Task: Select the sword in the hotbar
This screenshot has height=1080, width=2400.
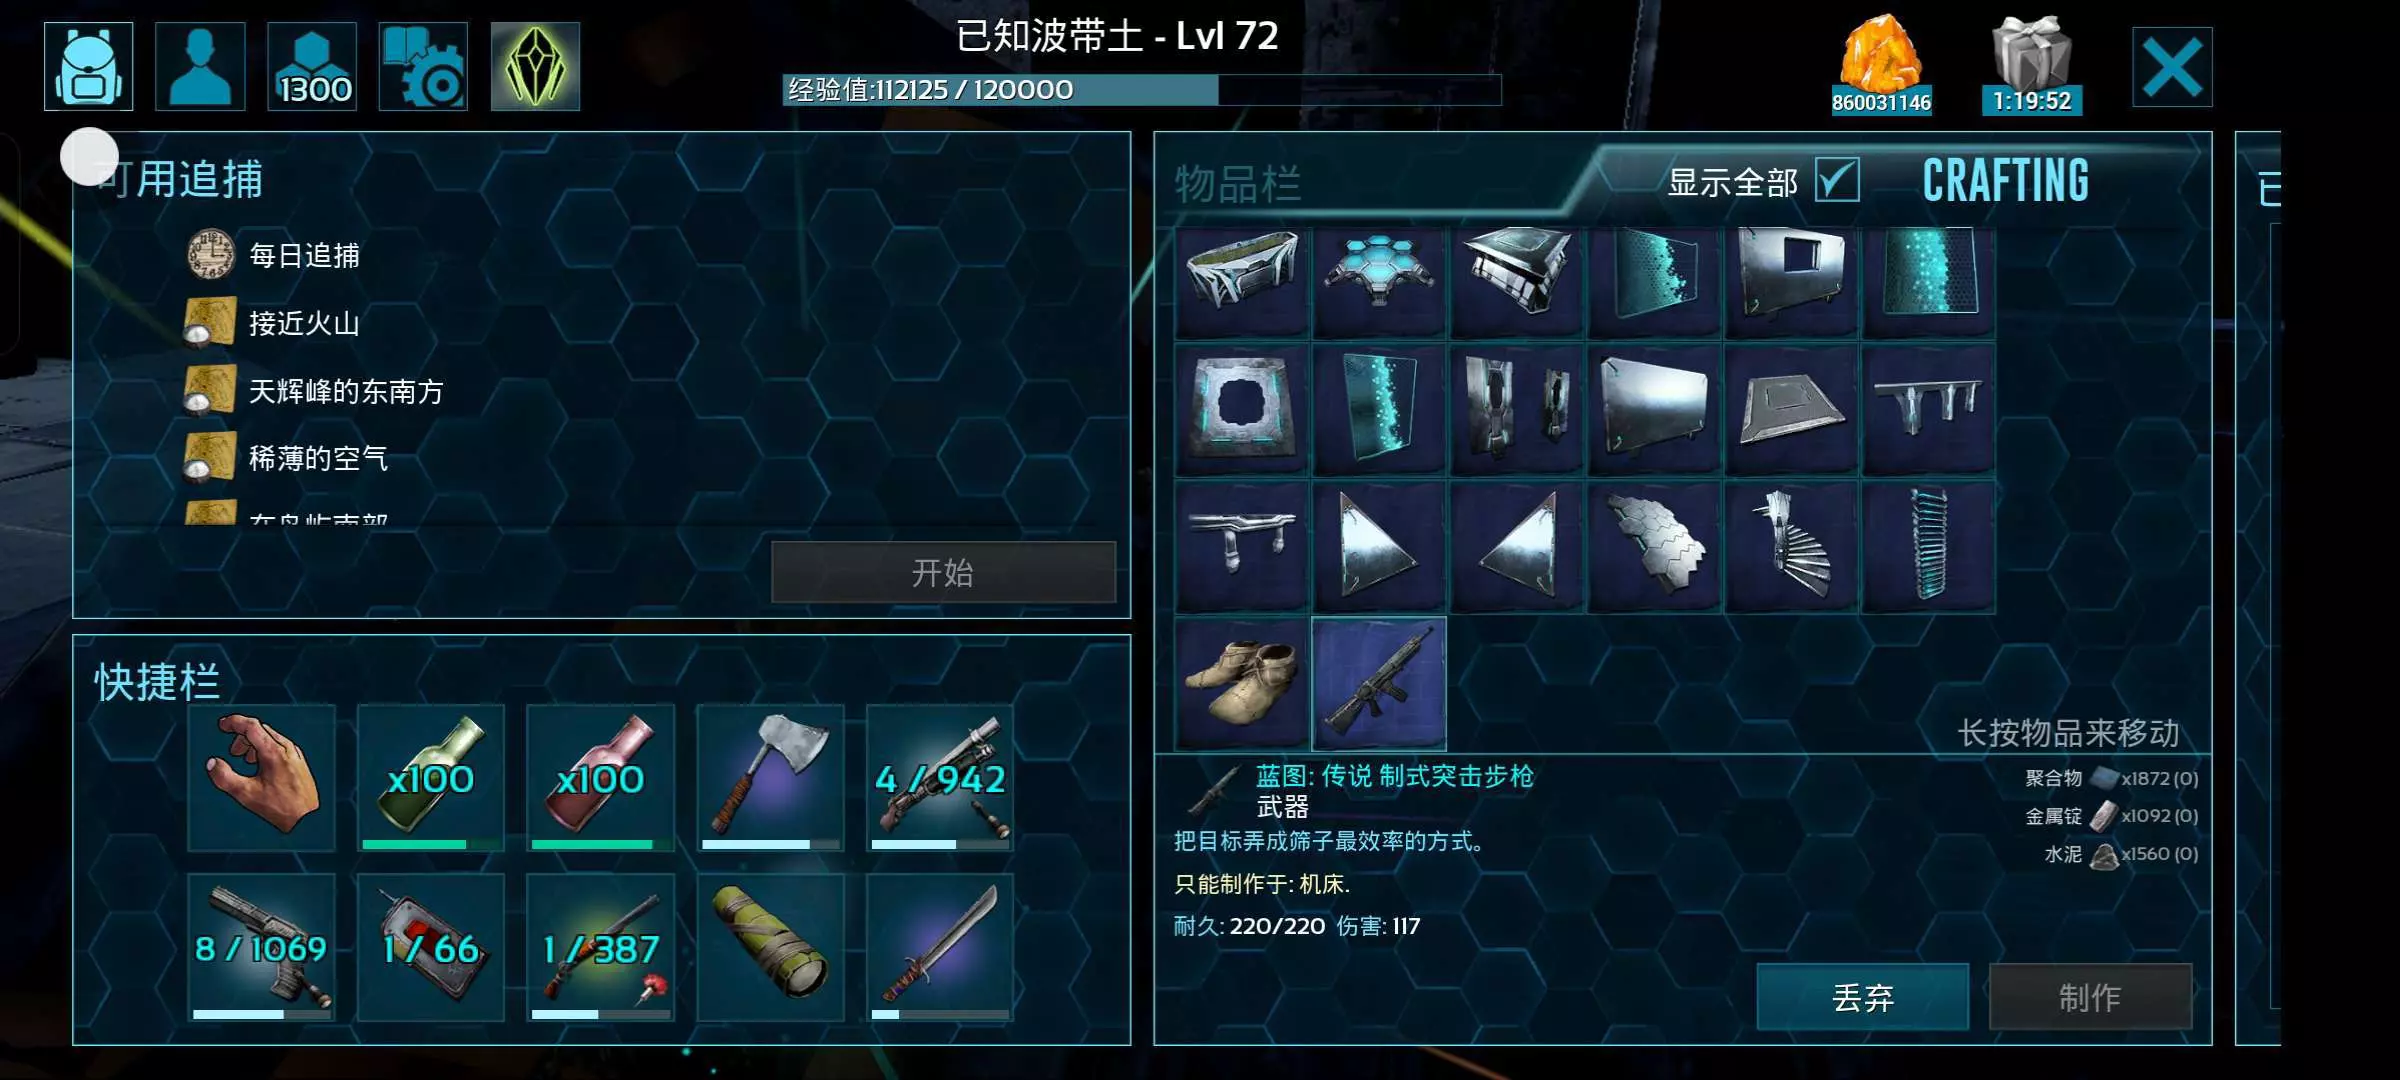Action: click(940, 947)
